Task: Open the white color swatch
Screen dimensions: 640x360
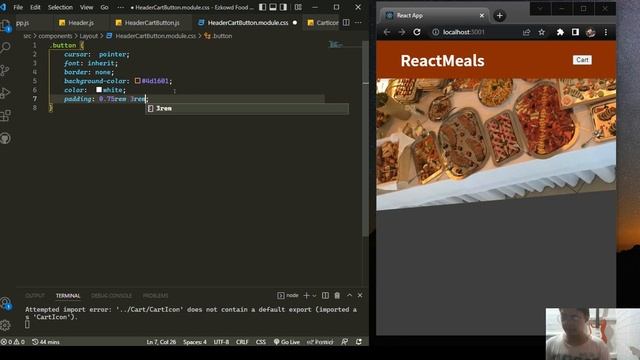Action: pyautogui.click(x=99, y=90)
